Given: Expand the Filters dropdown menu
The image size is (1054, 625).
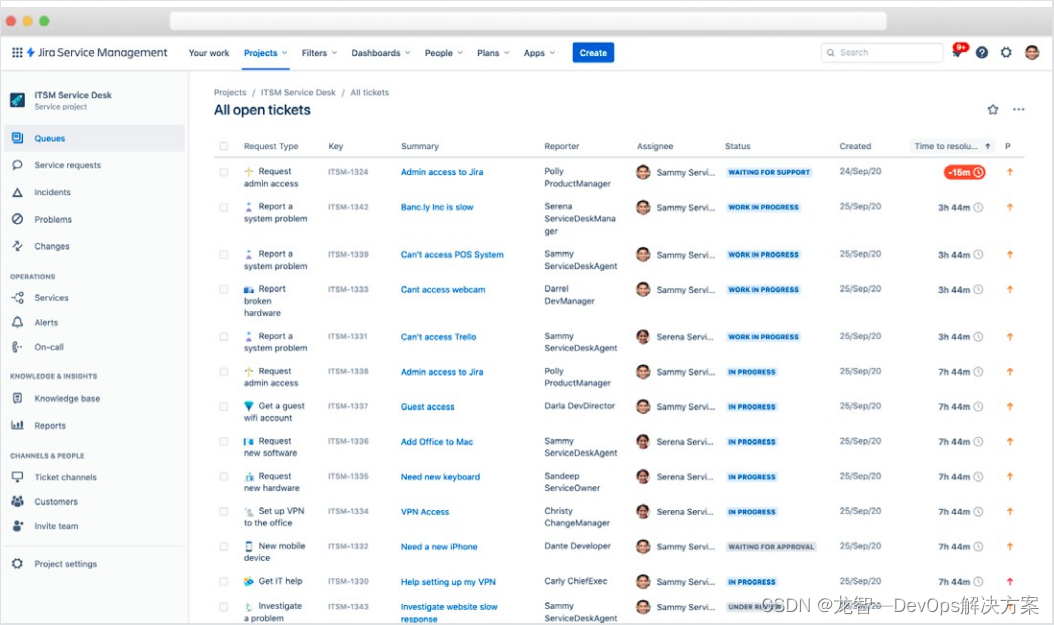Looking at the screenshot, I should coord(319,53).
